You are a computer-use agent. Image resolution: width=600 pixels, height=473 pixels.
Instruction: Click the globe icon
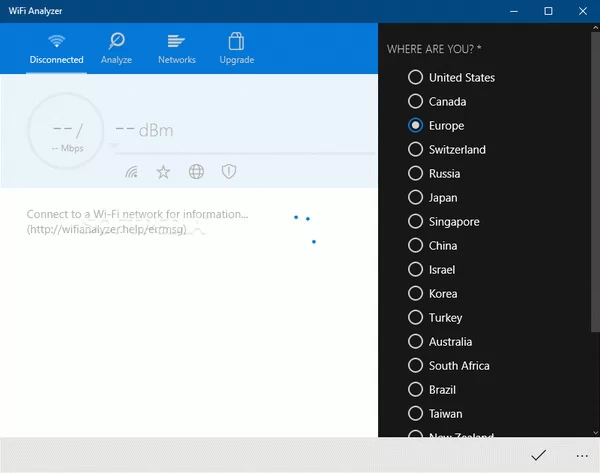(196, 172)
